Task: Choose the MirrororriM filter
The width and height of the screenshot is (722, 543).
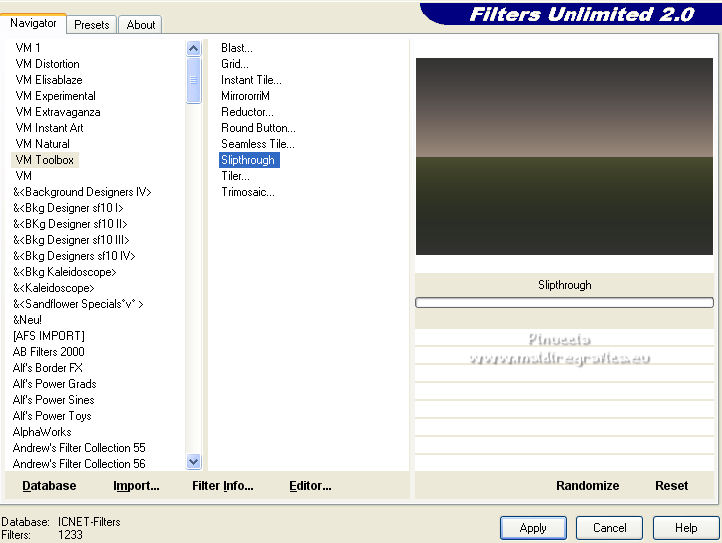Action: (245, 96)
